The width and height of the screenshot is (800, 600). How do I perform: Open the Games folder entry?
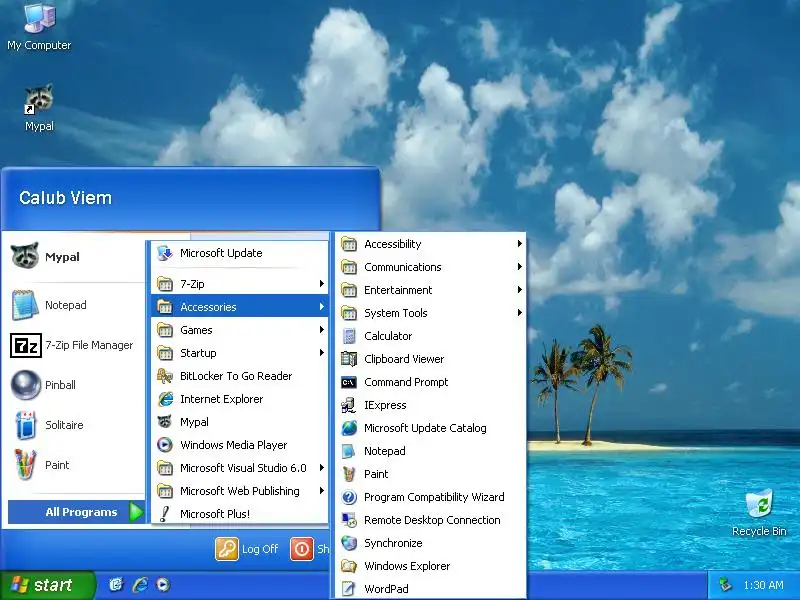240,330
